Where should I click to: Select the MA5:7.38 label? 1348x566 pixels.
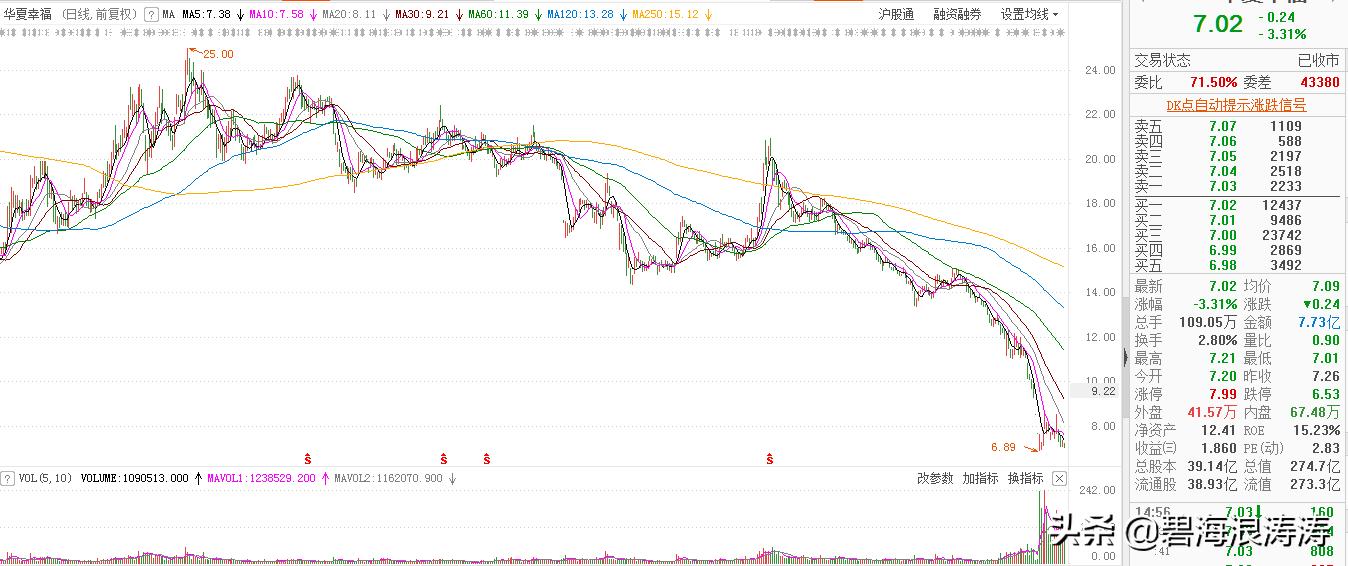(x=207, y=15)
